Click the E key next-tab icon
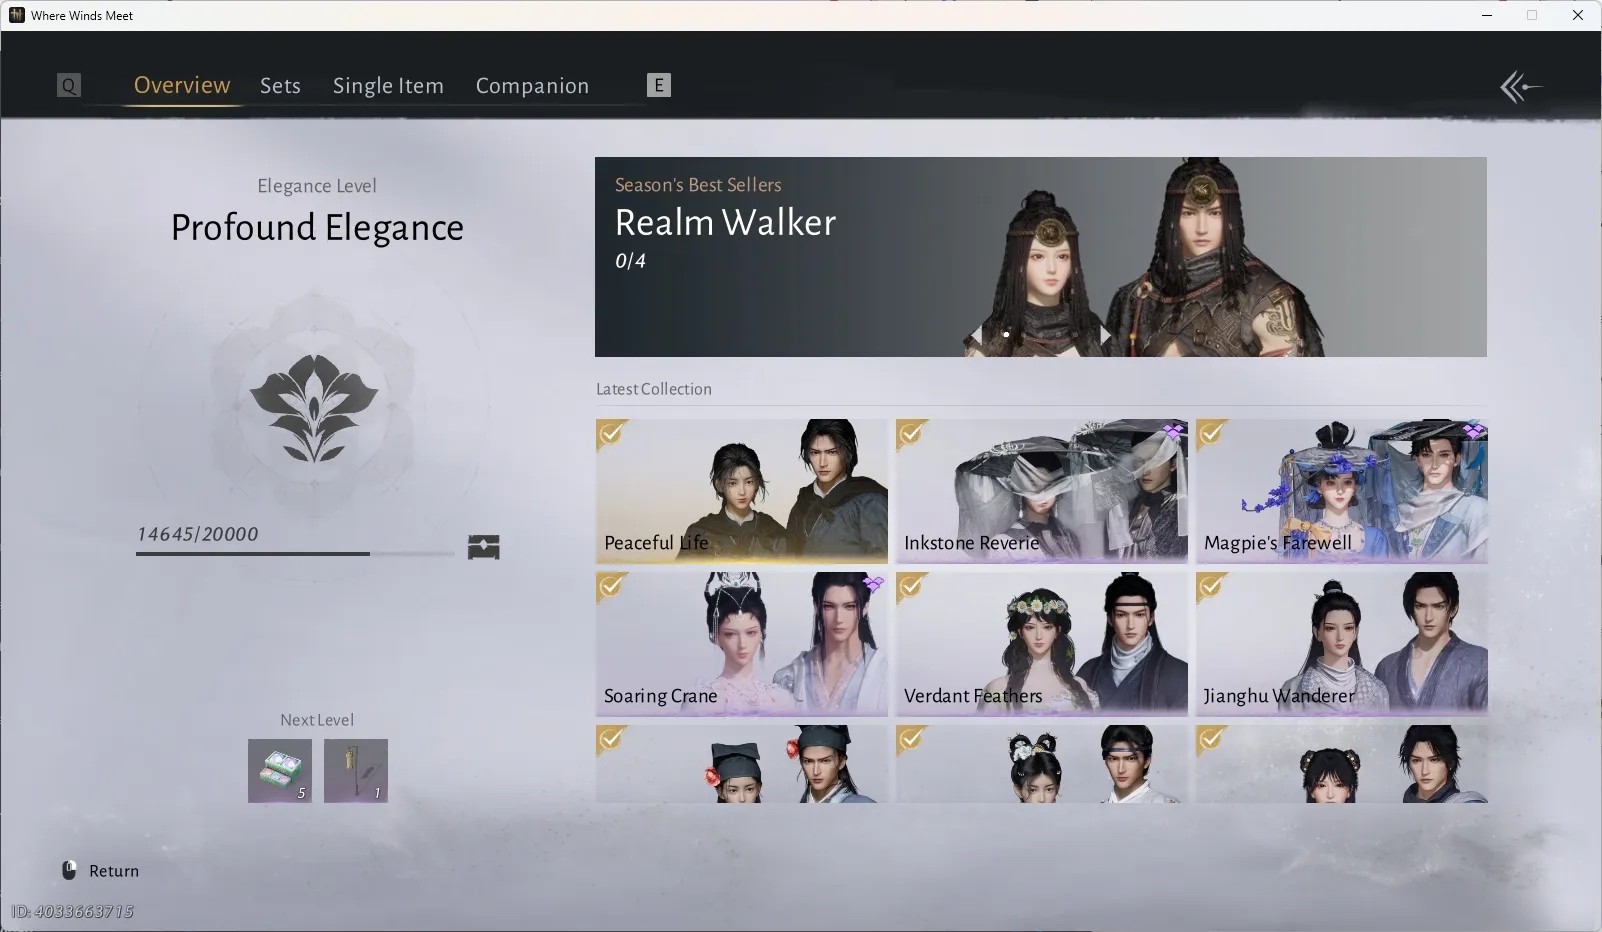This screenshot has width=1602, height=932. pyautogui.click(x=659, y=86)
